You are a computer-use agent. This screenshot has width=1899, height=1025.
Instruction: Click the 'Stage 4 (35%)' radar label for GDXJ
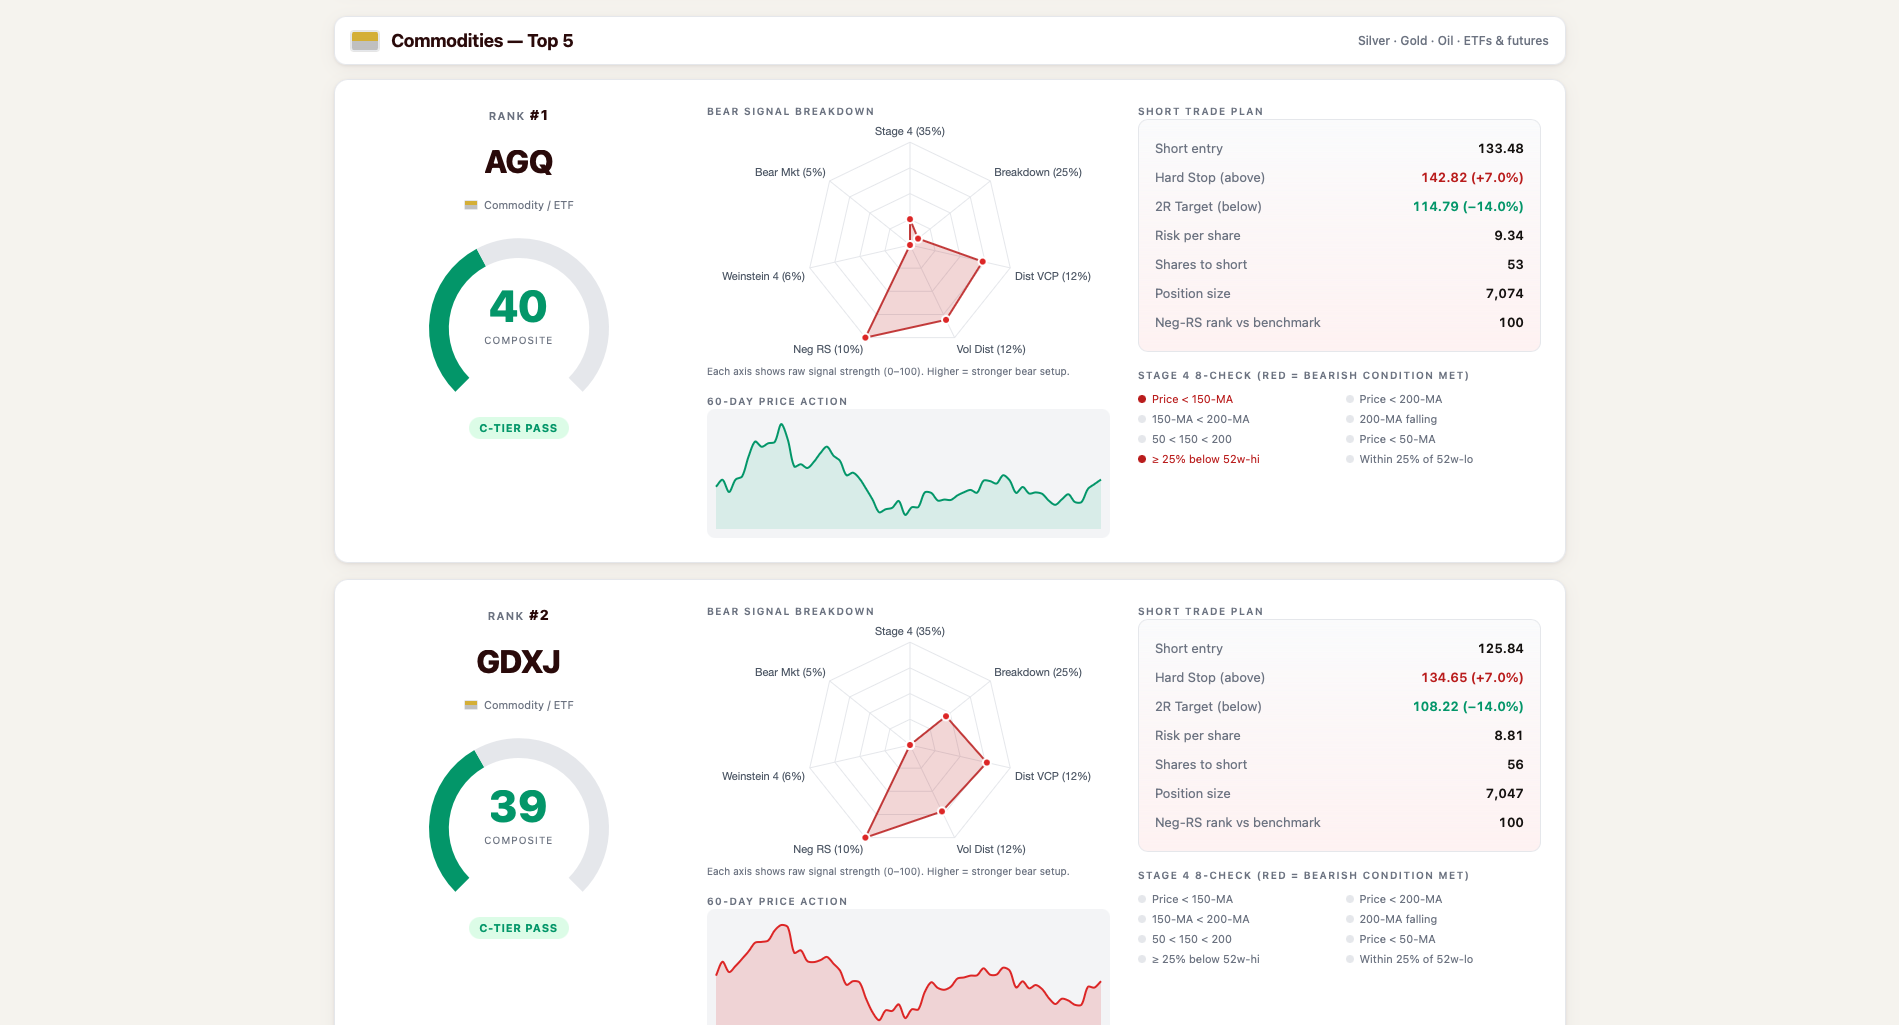910,631
